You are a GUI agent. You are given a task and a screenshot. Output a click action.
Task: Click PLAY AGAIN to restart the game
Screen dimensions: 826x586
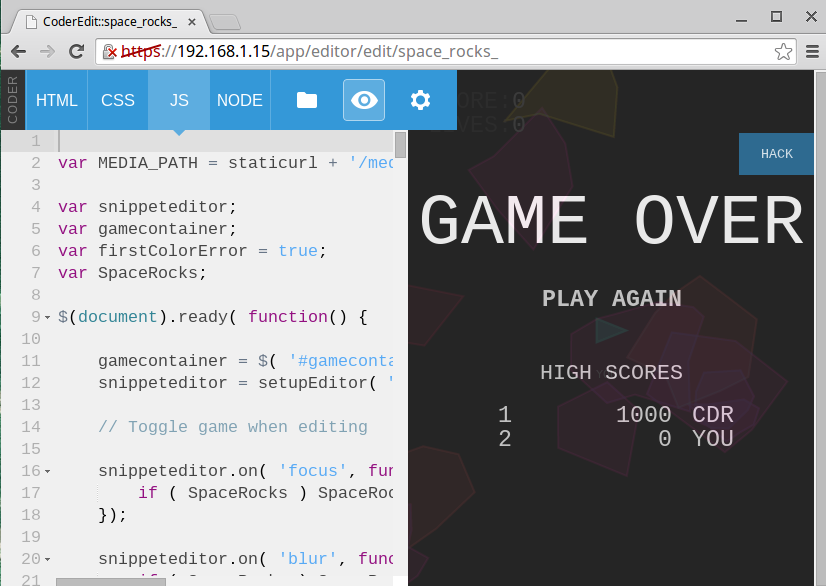point(611,298)
